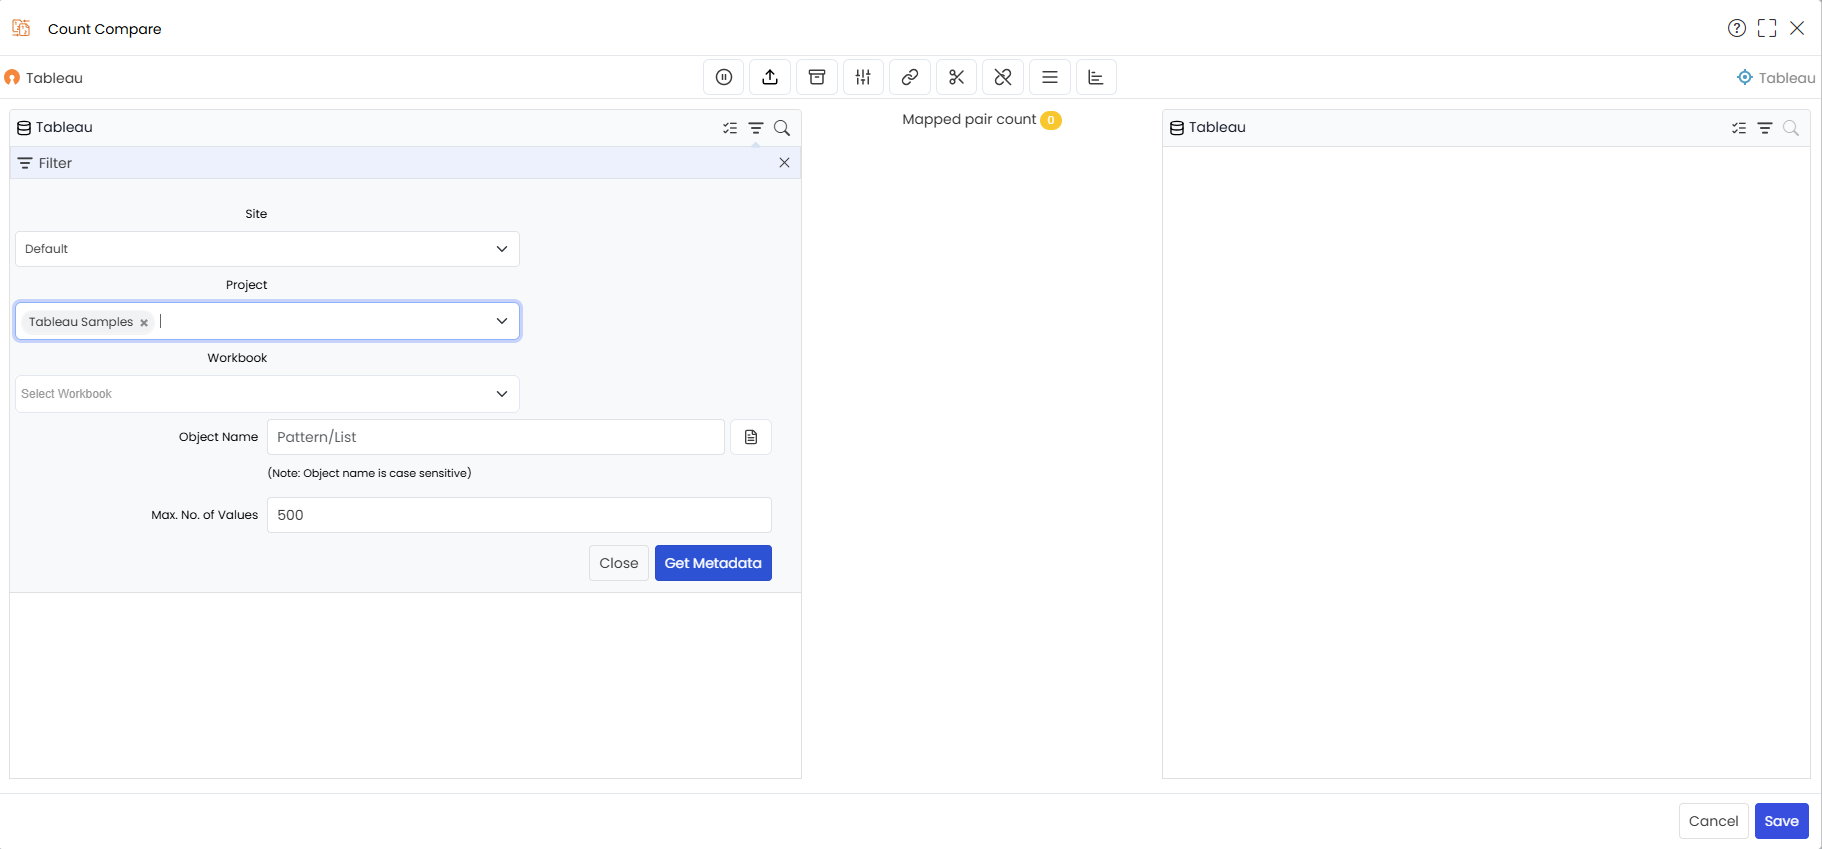This screenshot has height=849, width=1822.
Task: Click the Save button
Action: (x=1781, y=821)
